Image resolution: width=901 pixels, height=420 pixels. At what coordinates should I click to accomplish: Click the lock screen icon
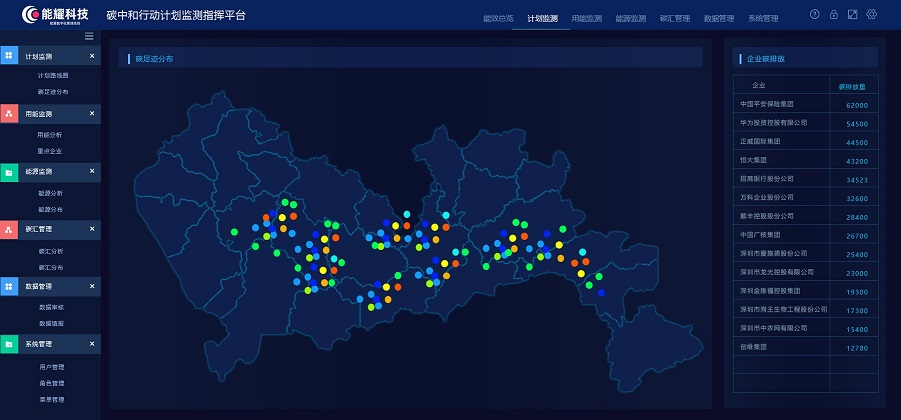[x=833, y=14]
